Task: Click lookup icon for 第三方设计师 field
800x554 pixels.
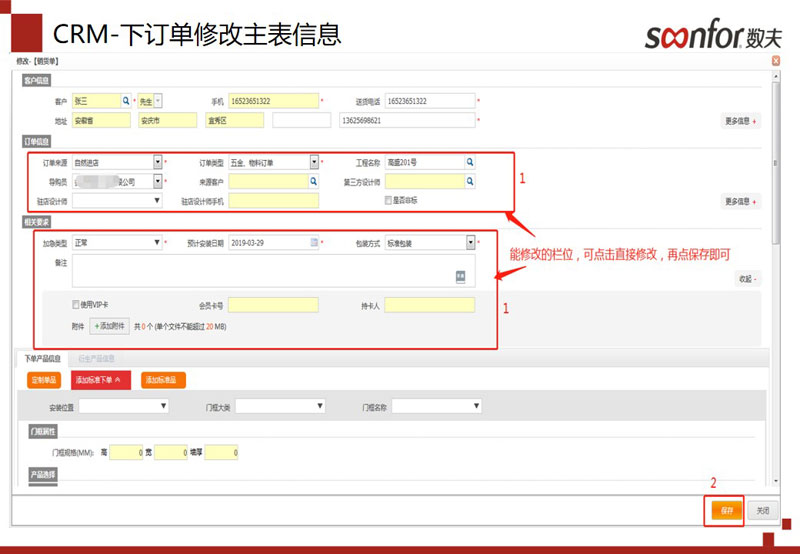Action: tap(470, 181)
